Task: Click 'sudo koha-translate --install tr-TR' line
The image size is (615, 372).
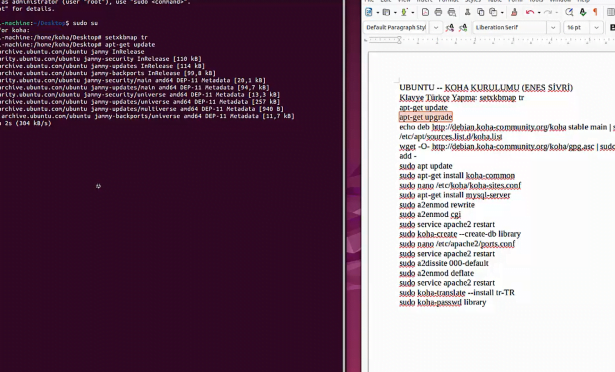Action: 457,292
